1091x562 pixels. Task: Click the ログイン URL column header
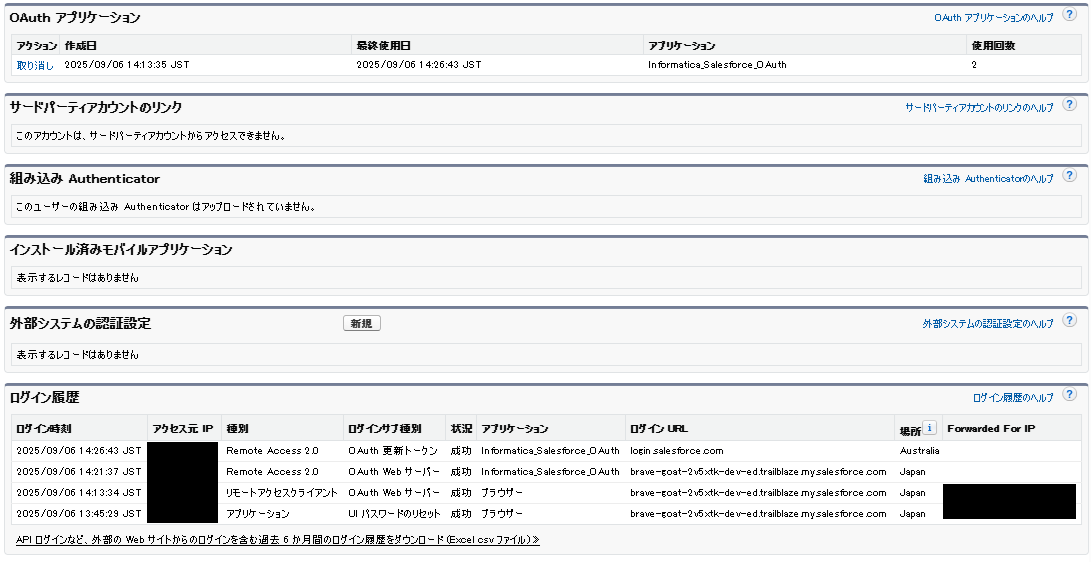coord(659,429)
